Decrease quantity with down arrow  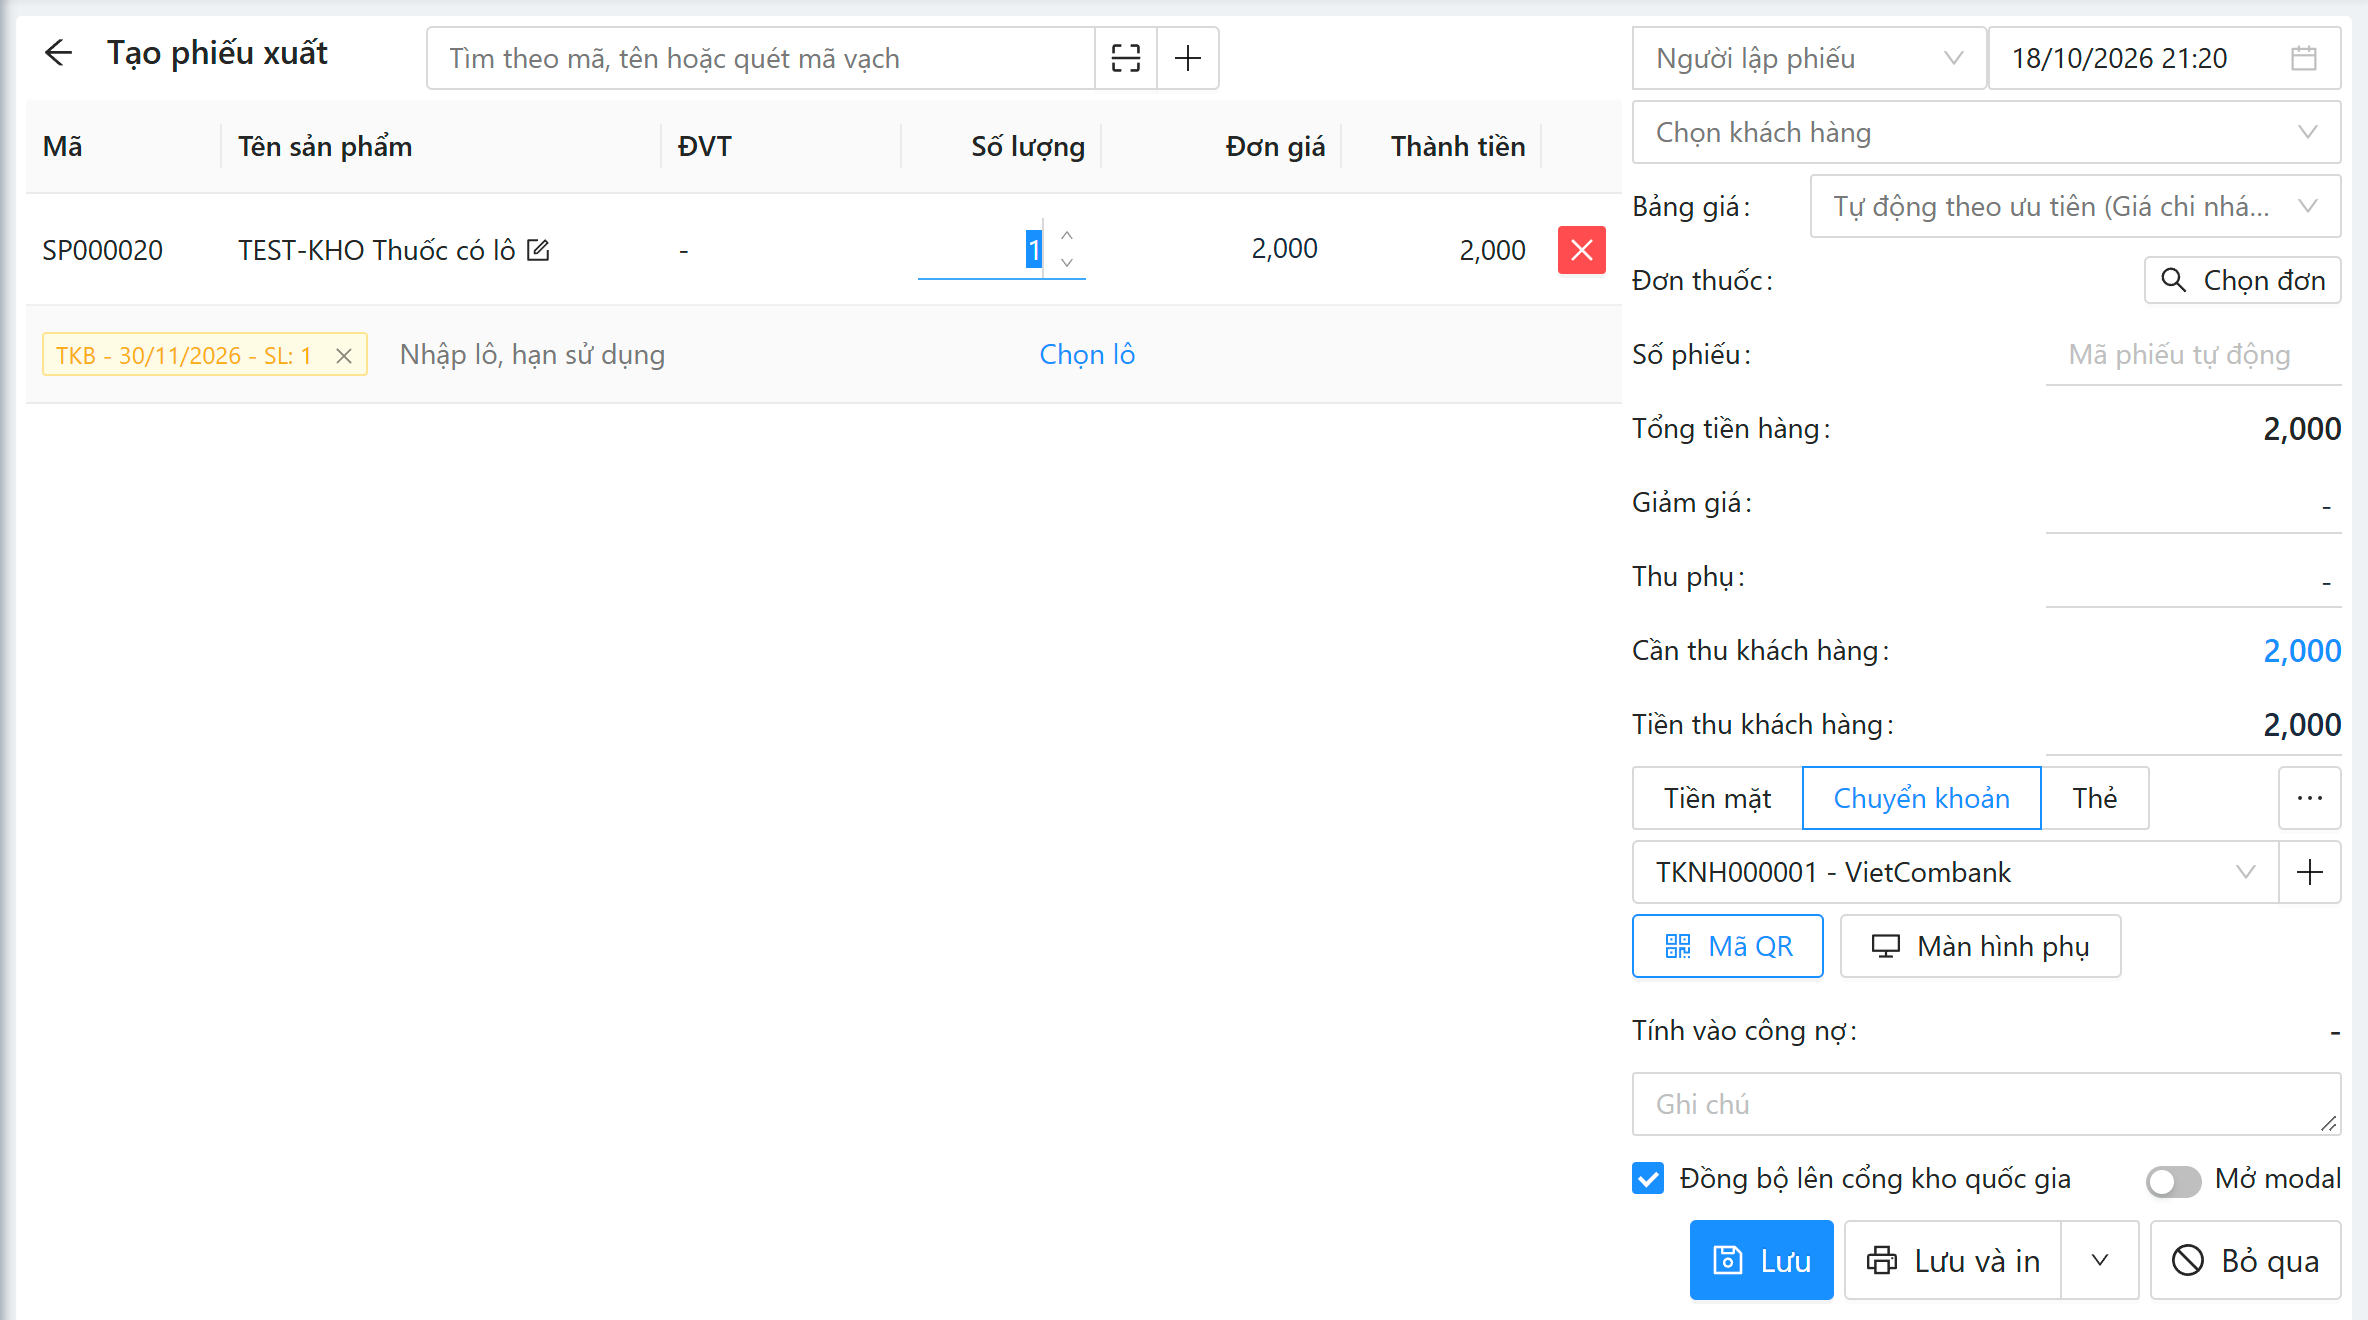[x=1067, y=262]
